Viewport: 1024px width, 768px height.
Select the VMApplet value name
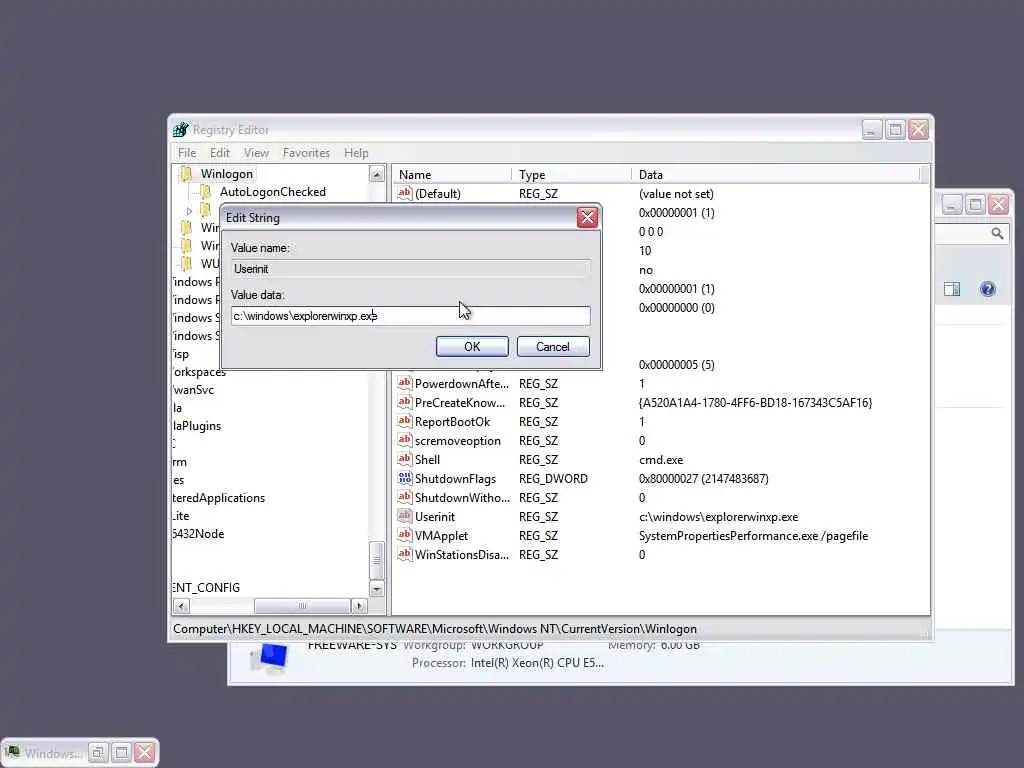(x=441, y=536)
